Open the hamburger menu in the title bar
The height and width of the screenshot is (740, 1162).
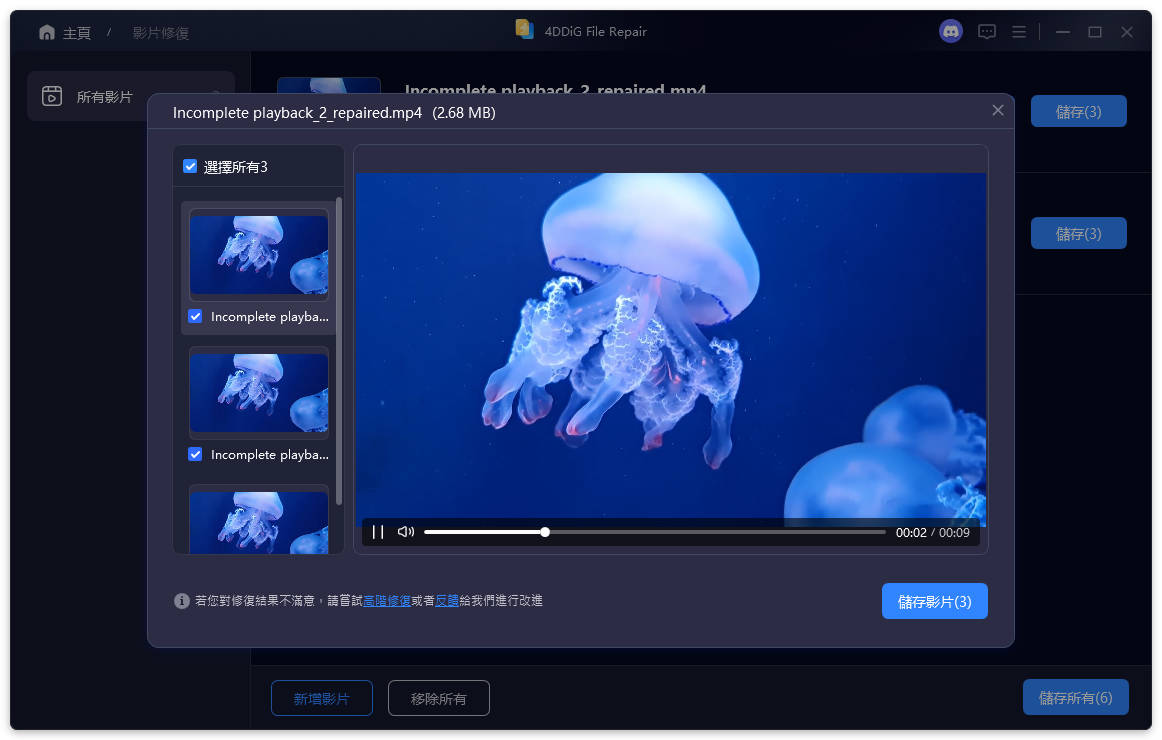(x=1018, y=31)
